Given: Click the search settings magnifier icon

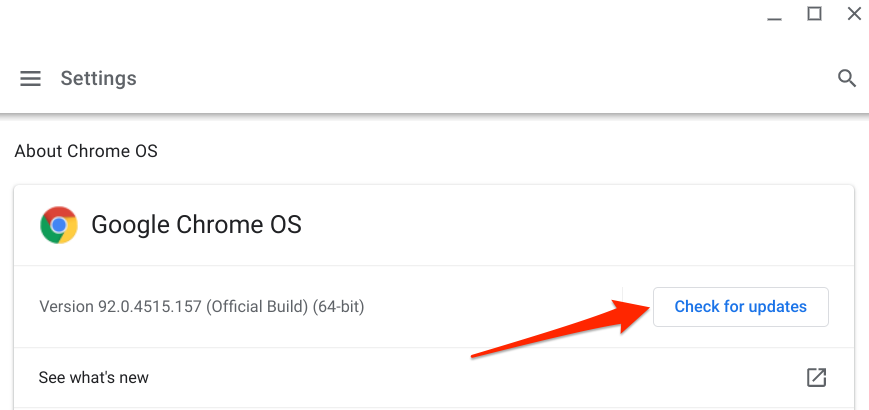Looking at the screenshot, I should (x=847, y=78).
